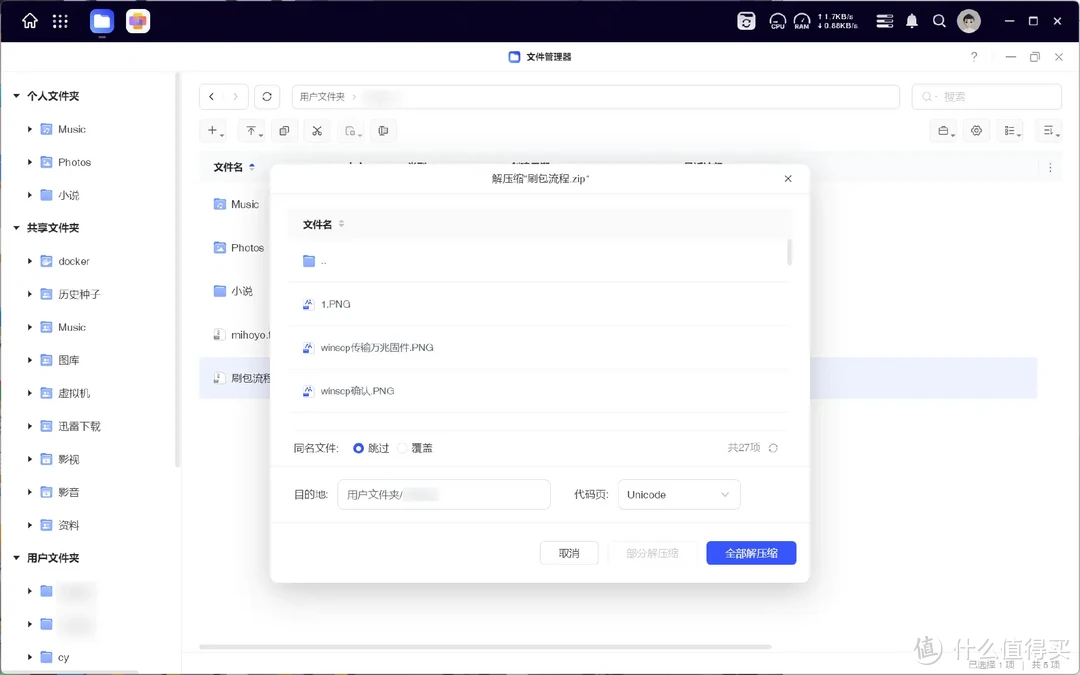This screenshot has height=675, width=1080.
Task: Click the 目的地 destination path field
Action: pos(443,495)
